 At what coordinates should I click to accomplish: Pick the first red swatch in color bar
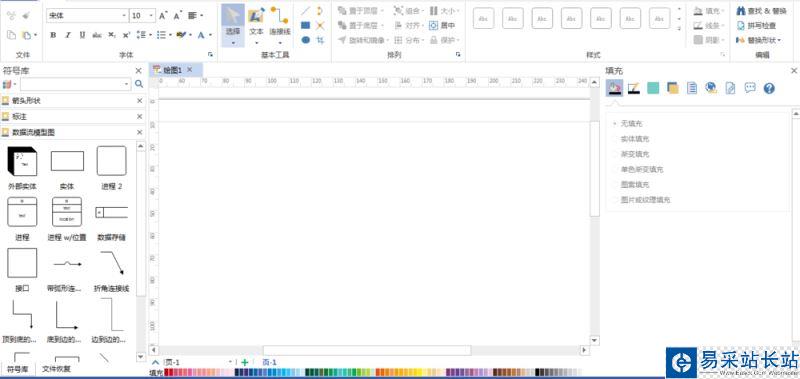(167, 373)
